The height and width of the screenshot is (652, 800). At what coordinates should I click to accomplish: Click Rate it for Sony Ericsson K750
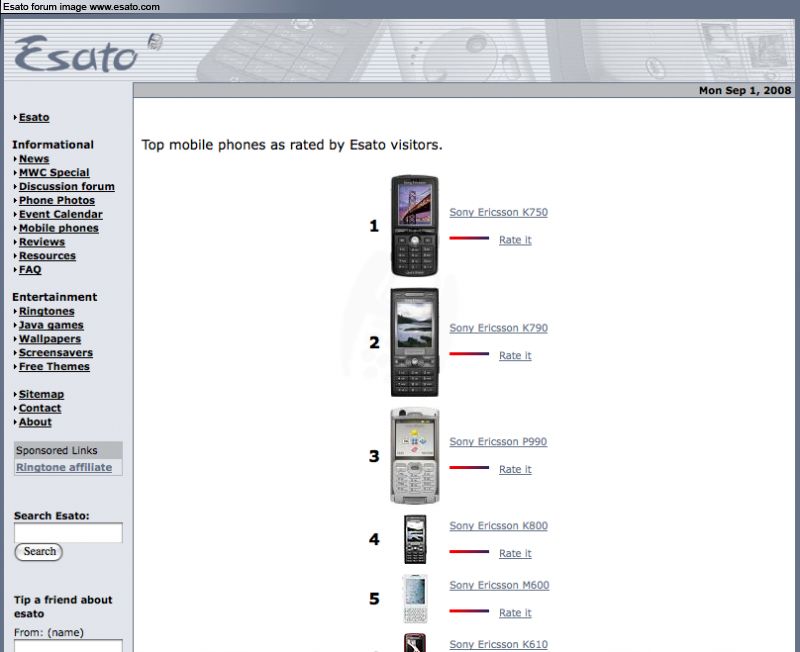point(515,240)
